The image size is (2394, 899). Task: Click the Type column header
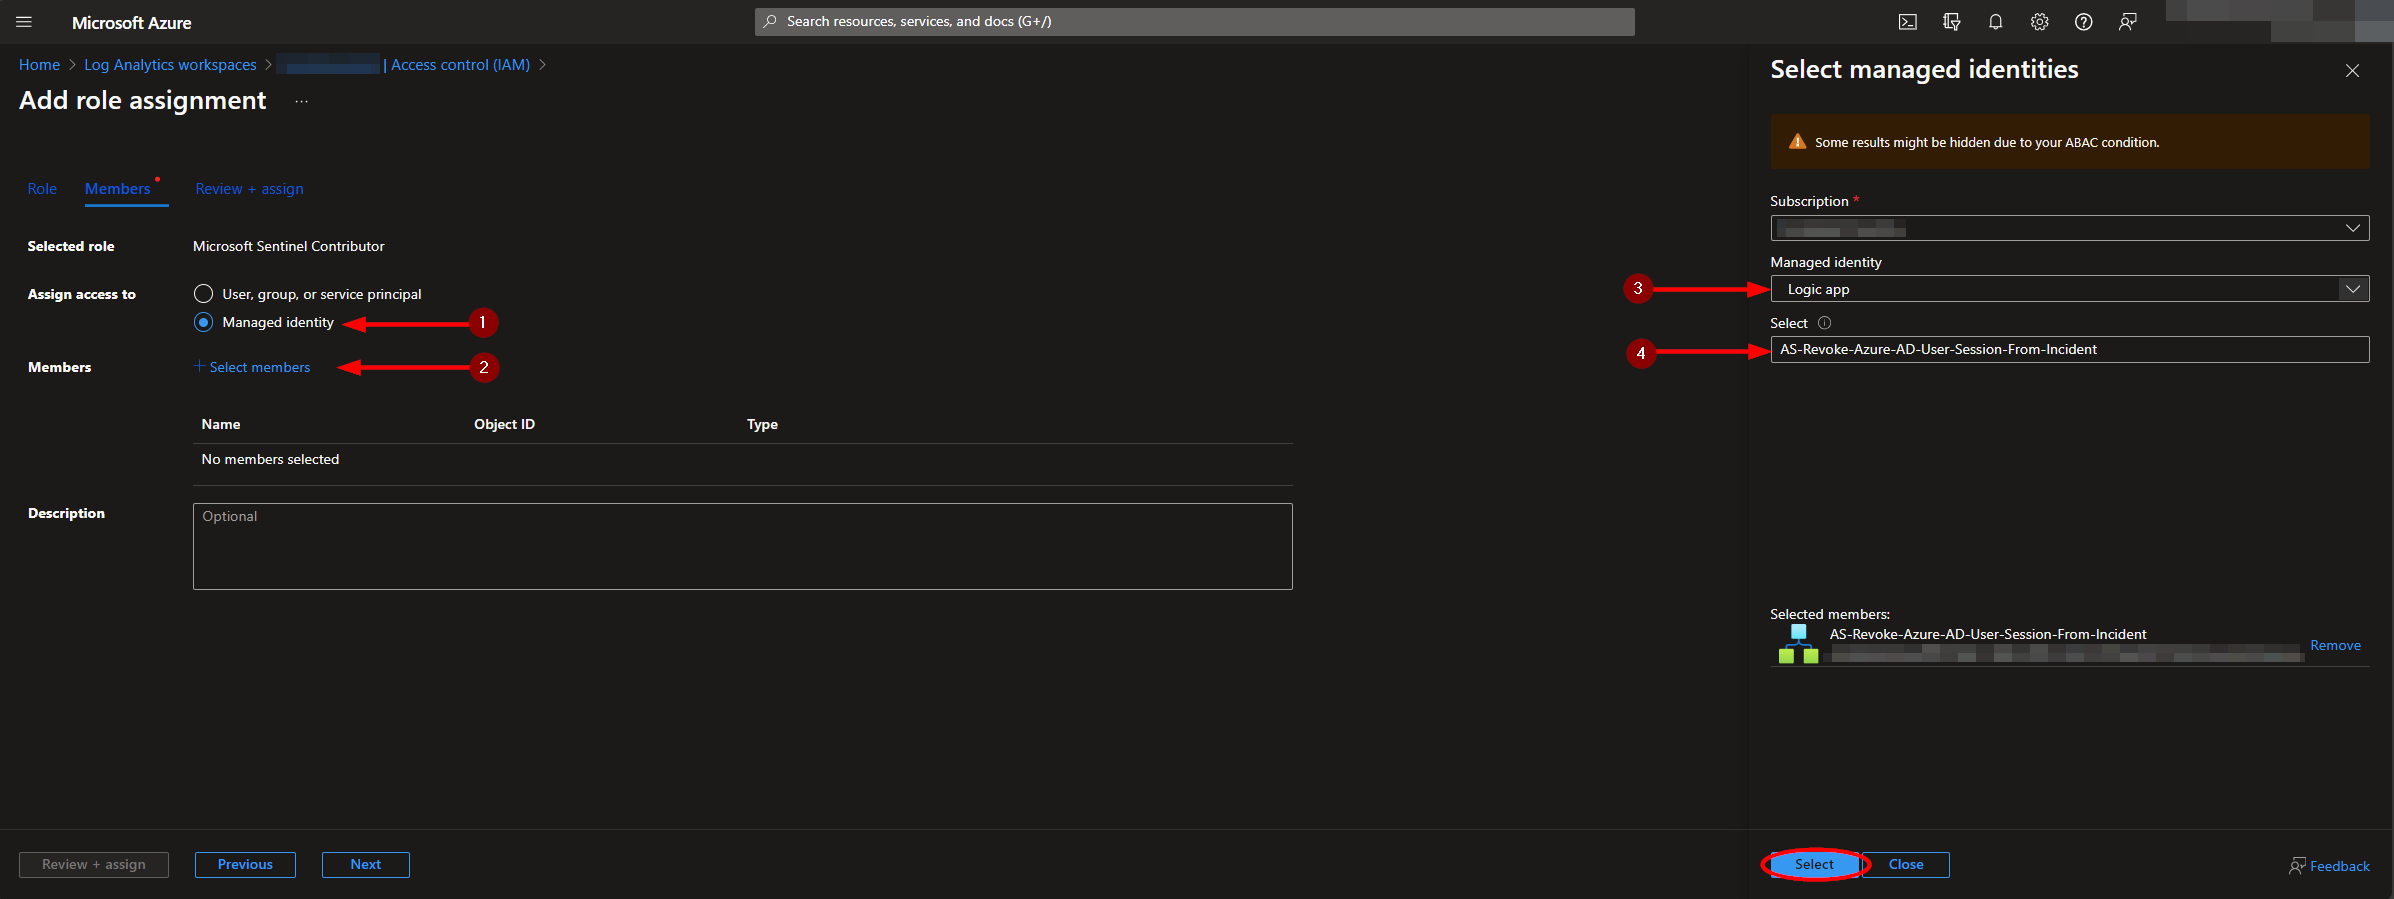pyautogui.click(x=762, y=424)
